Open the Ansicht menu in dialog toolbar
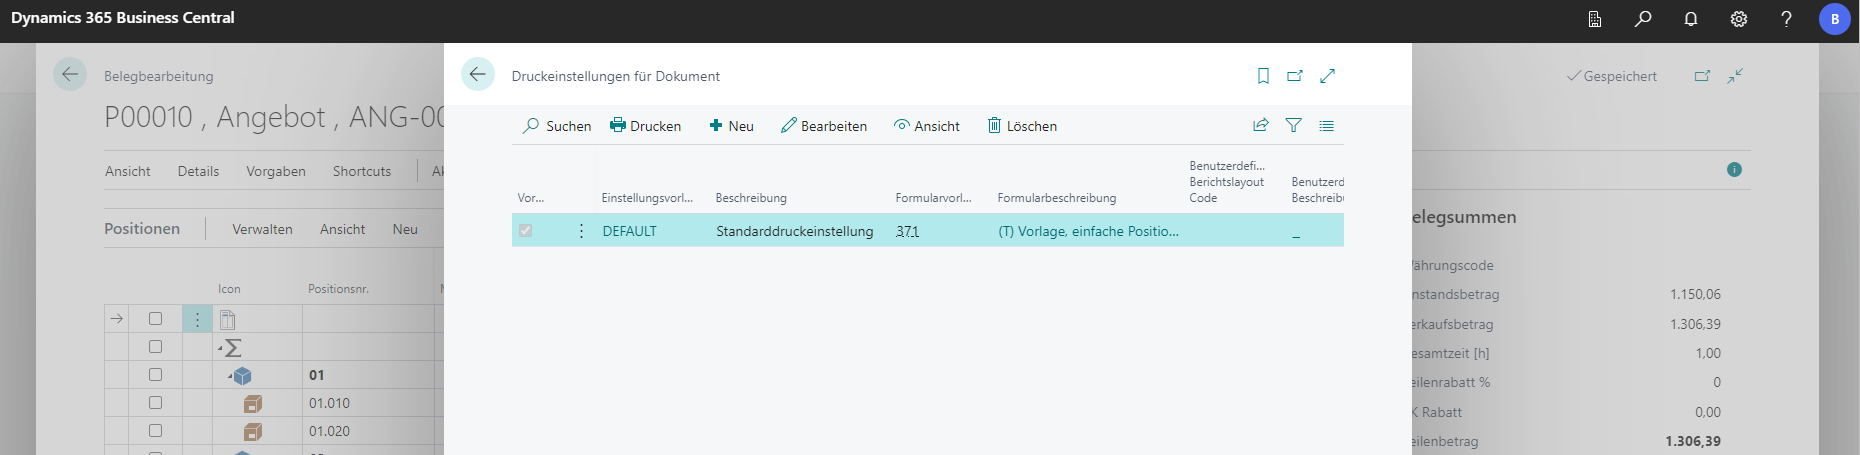1860x455 pixels. 926,126
